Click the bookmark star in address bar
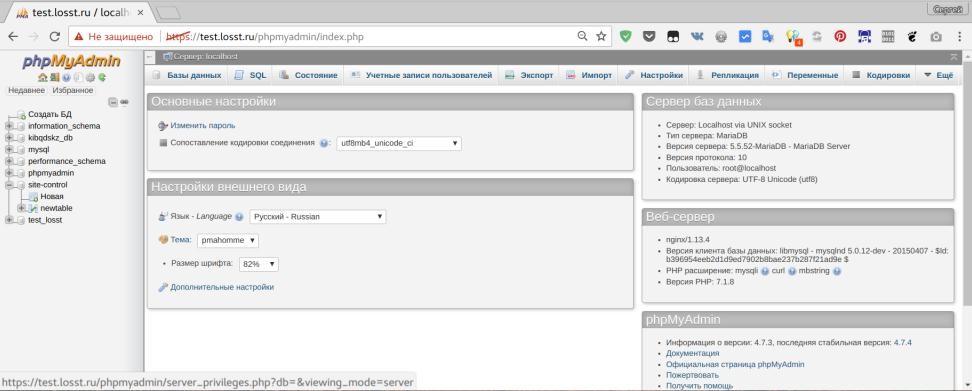The width and height of the screenshot is (972, 391). pyautogui.click(x=601, y=37)
